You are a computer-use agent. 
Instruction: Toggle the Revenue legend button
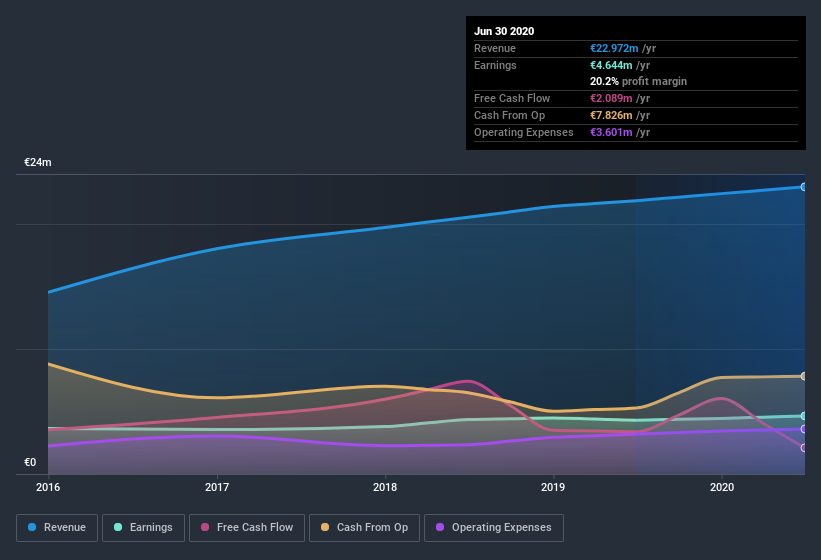(x=57, y=528)
